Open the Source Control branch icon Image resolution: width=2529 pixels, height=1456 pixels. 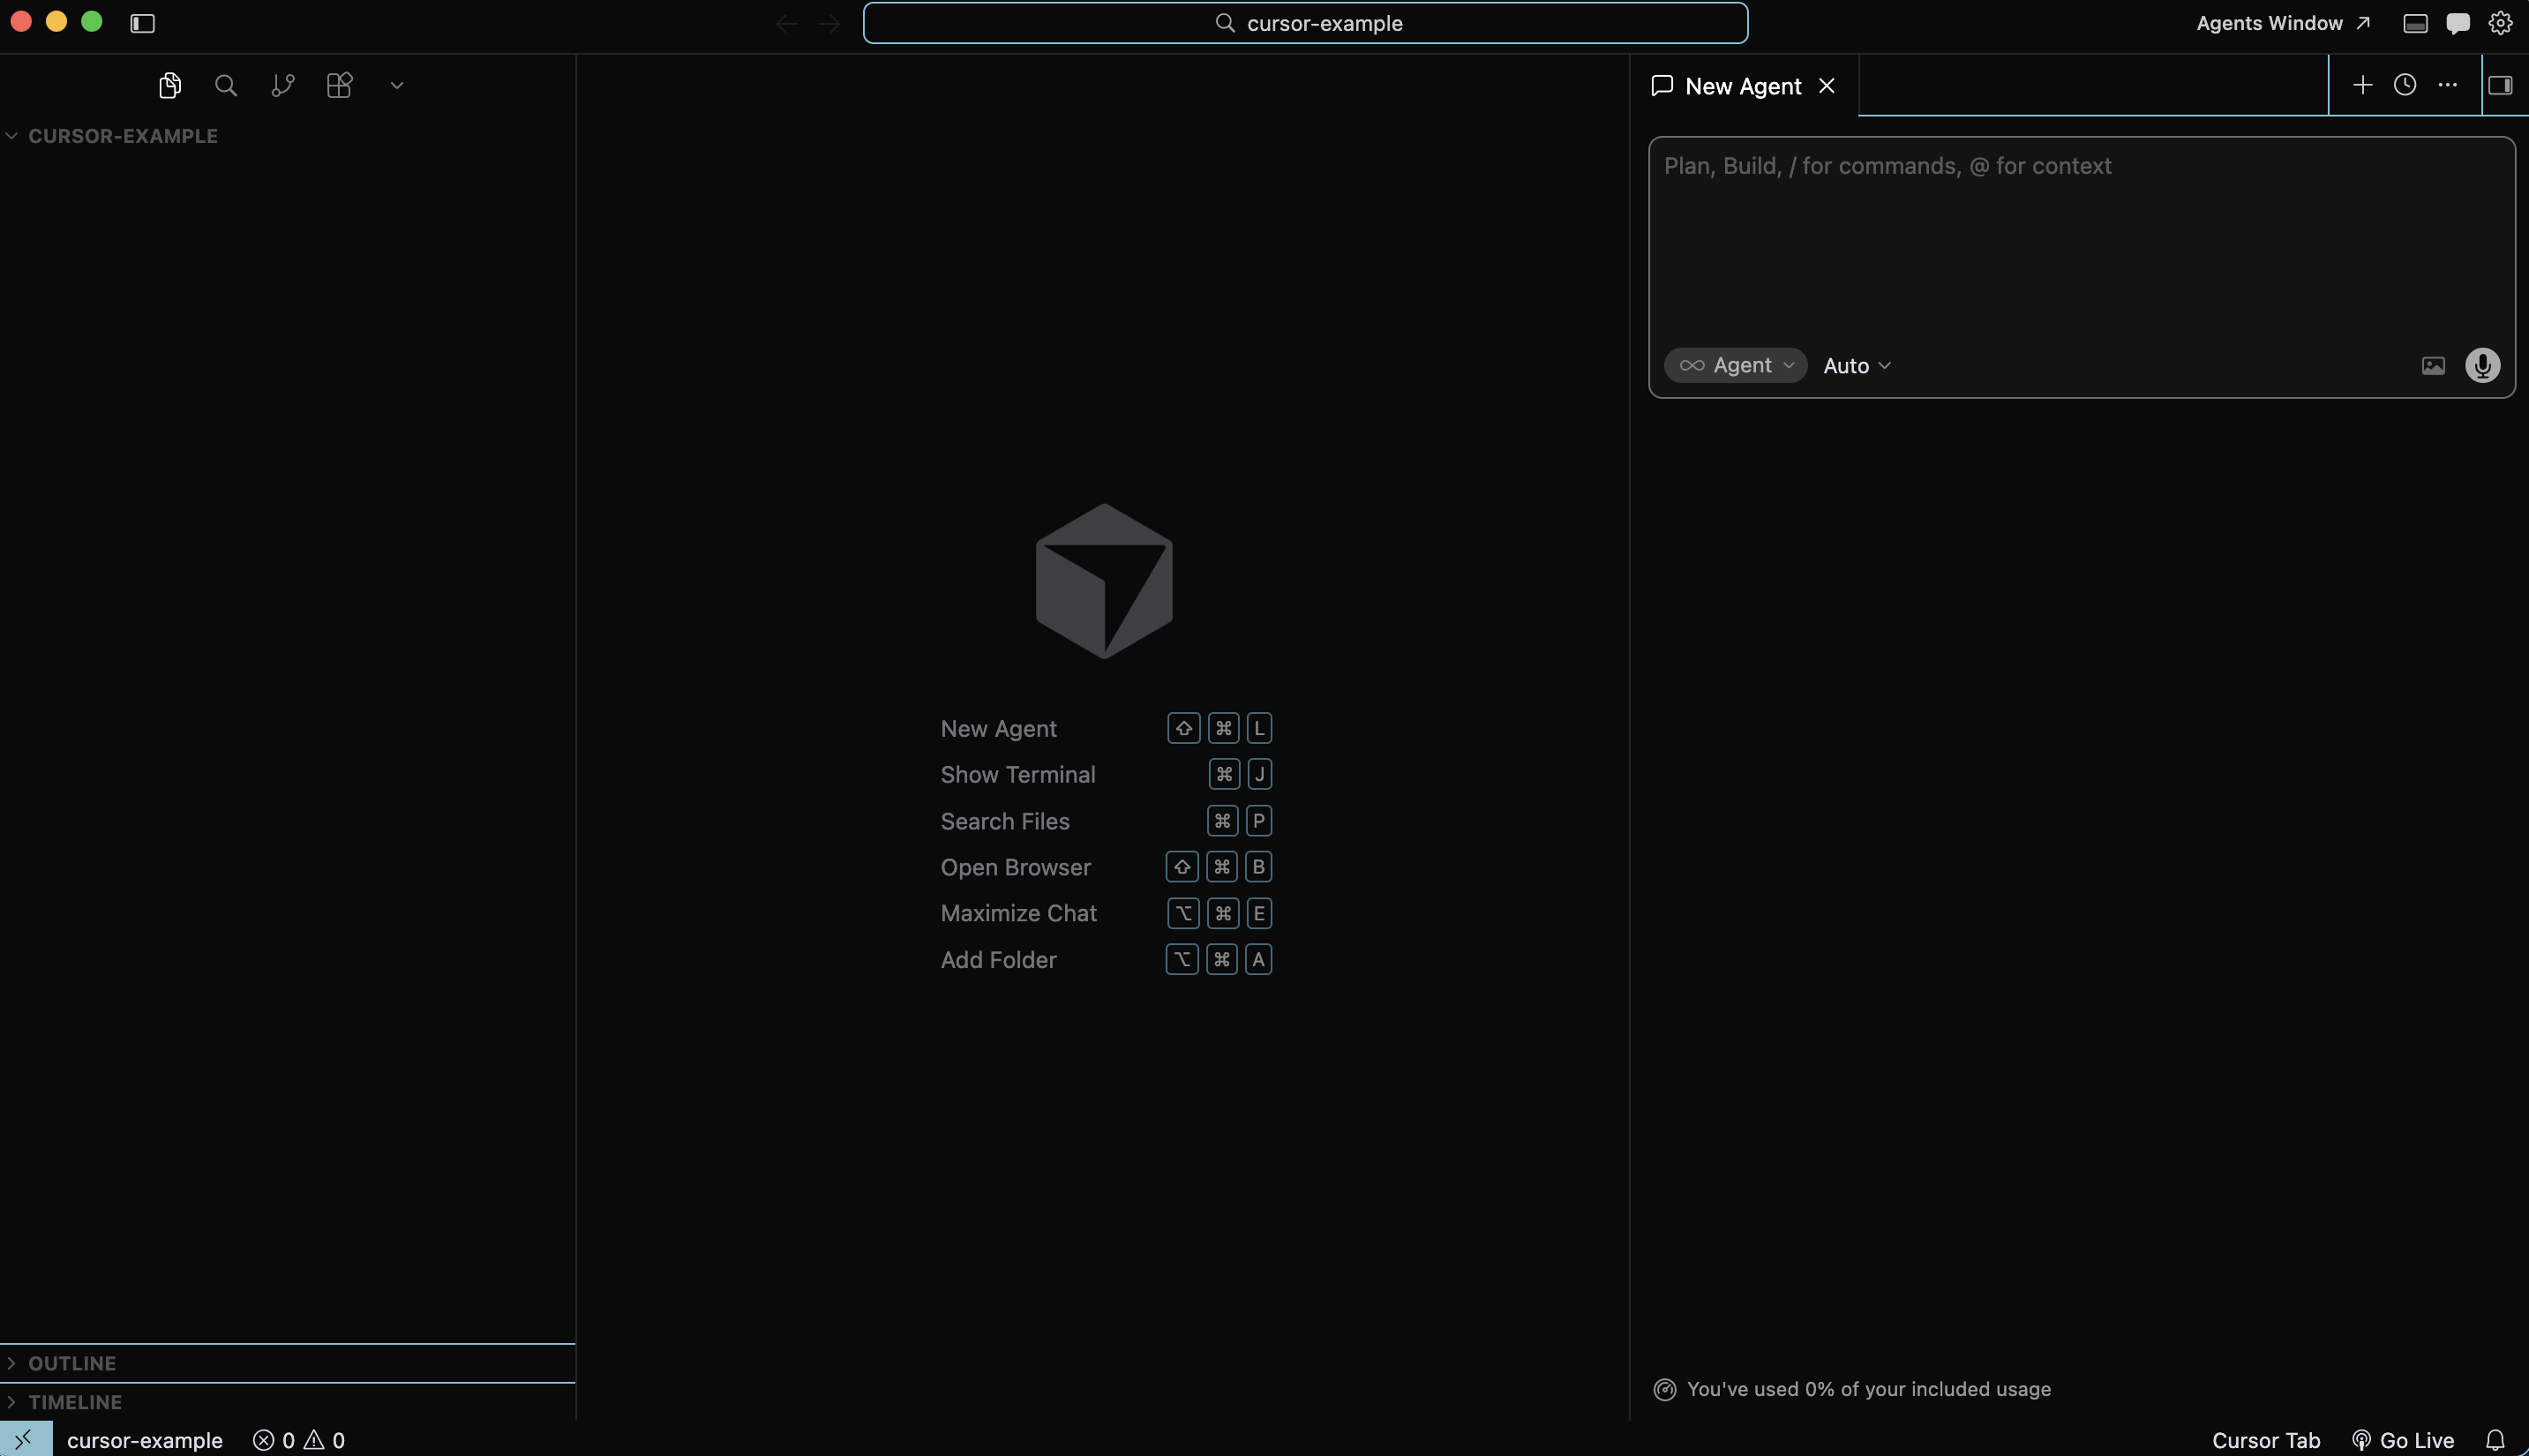283,85
